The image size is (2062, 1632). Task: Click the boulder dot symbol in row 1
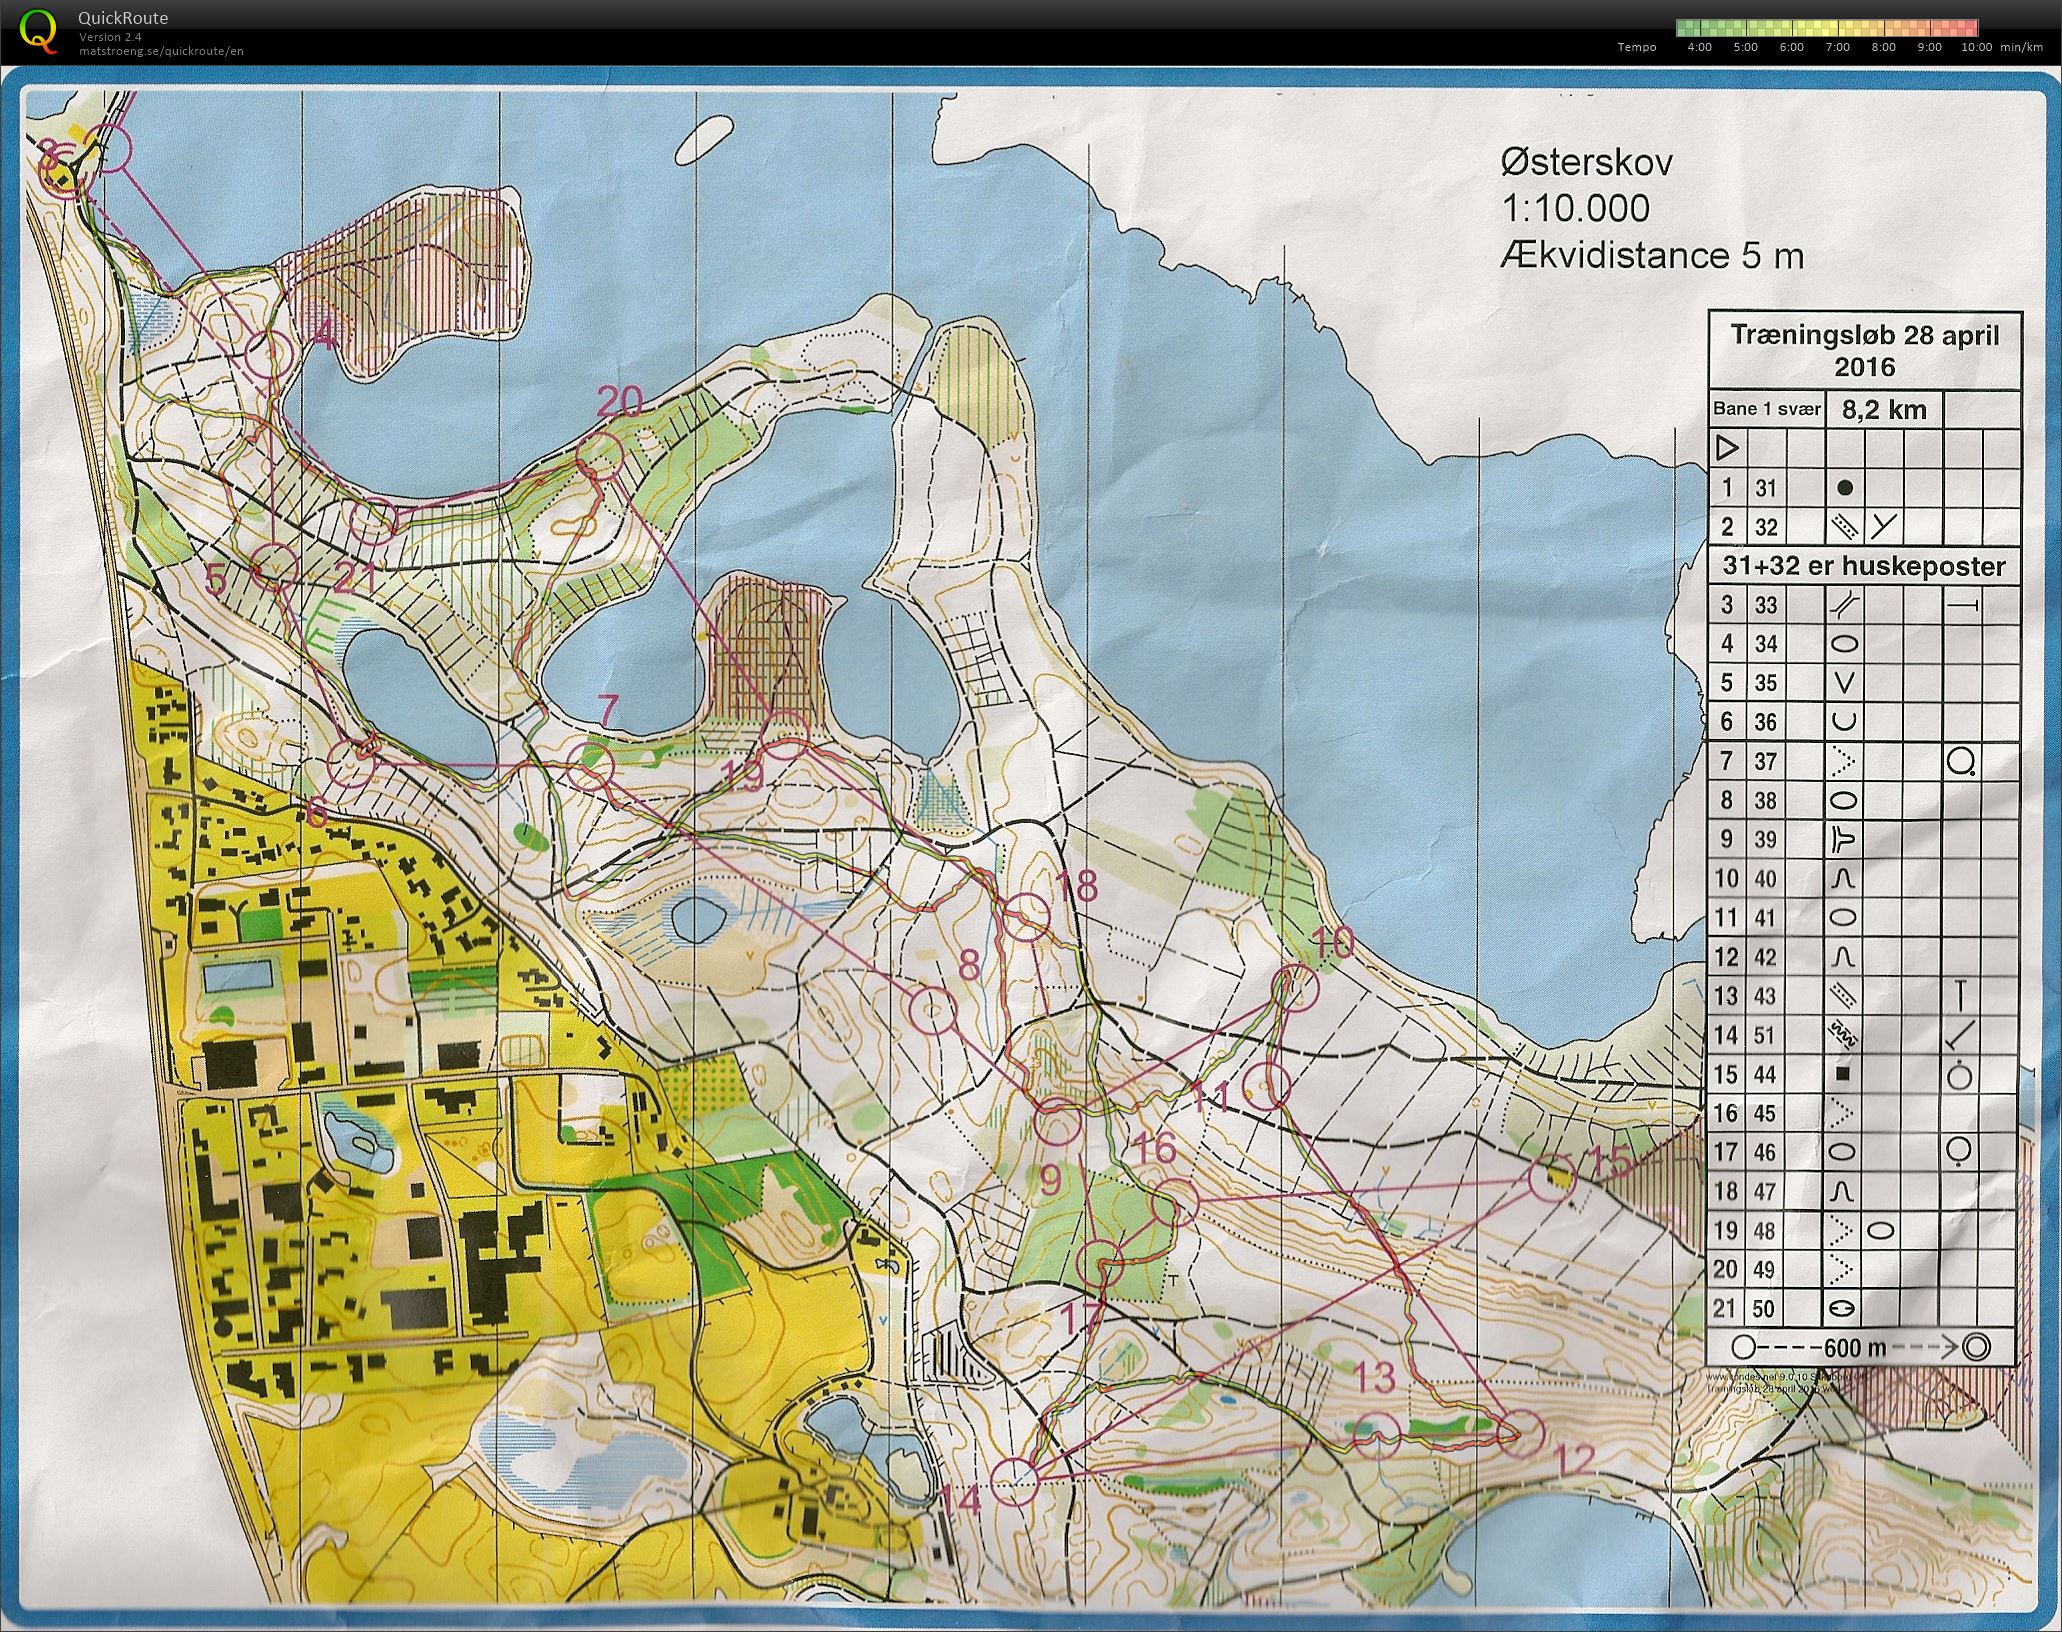coord(1846,488)
